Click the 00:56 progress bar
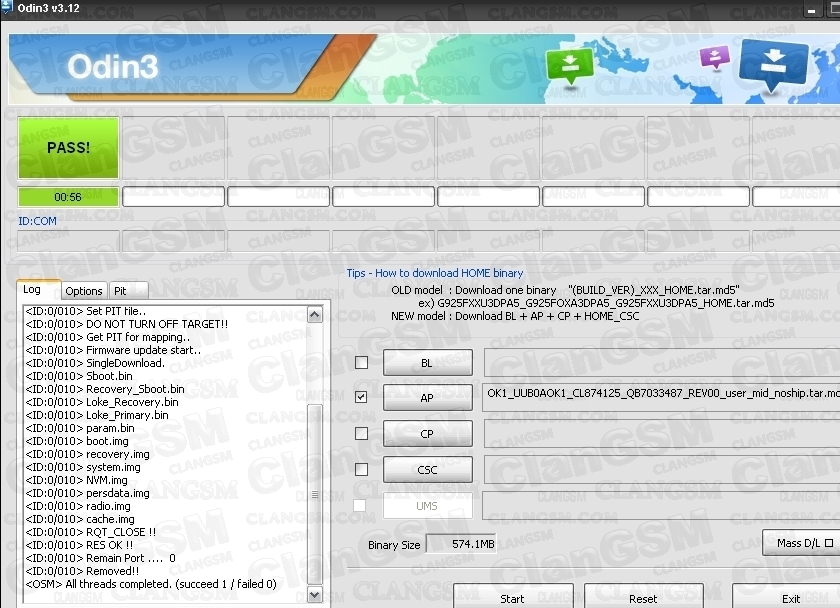Image resolution: width=840 pixels, height=608 pixels. point(68,197)
